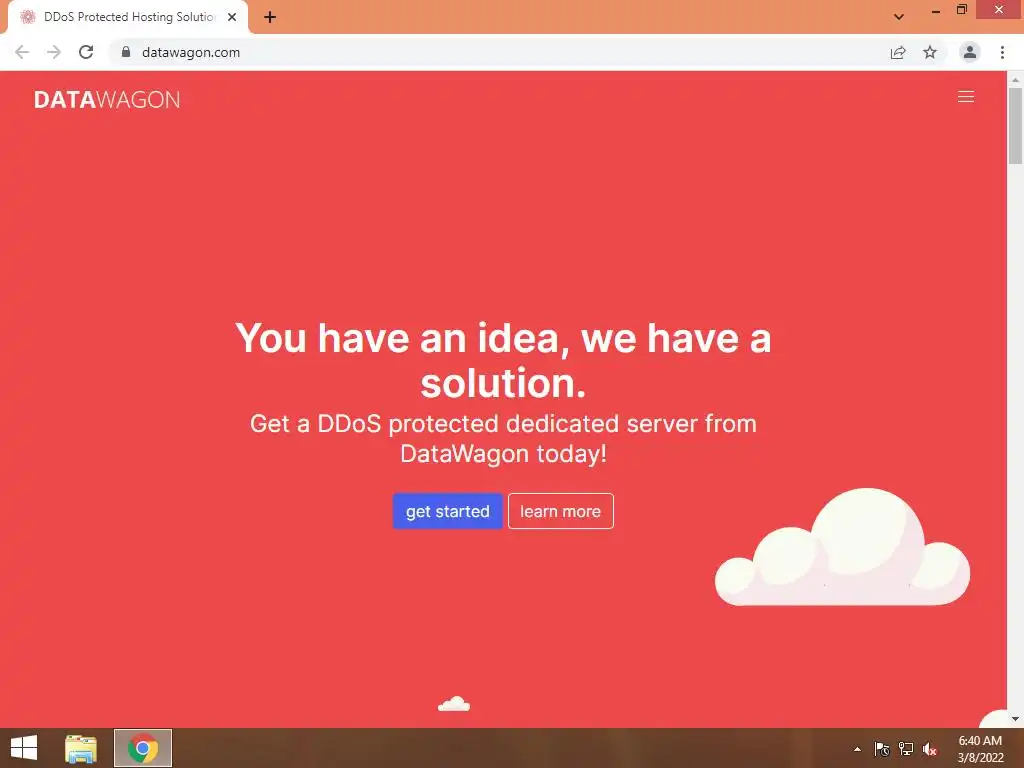Open a new tab with the plus button

click(270, 17)
